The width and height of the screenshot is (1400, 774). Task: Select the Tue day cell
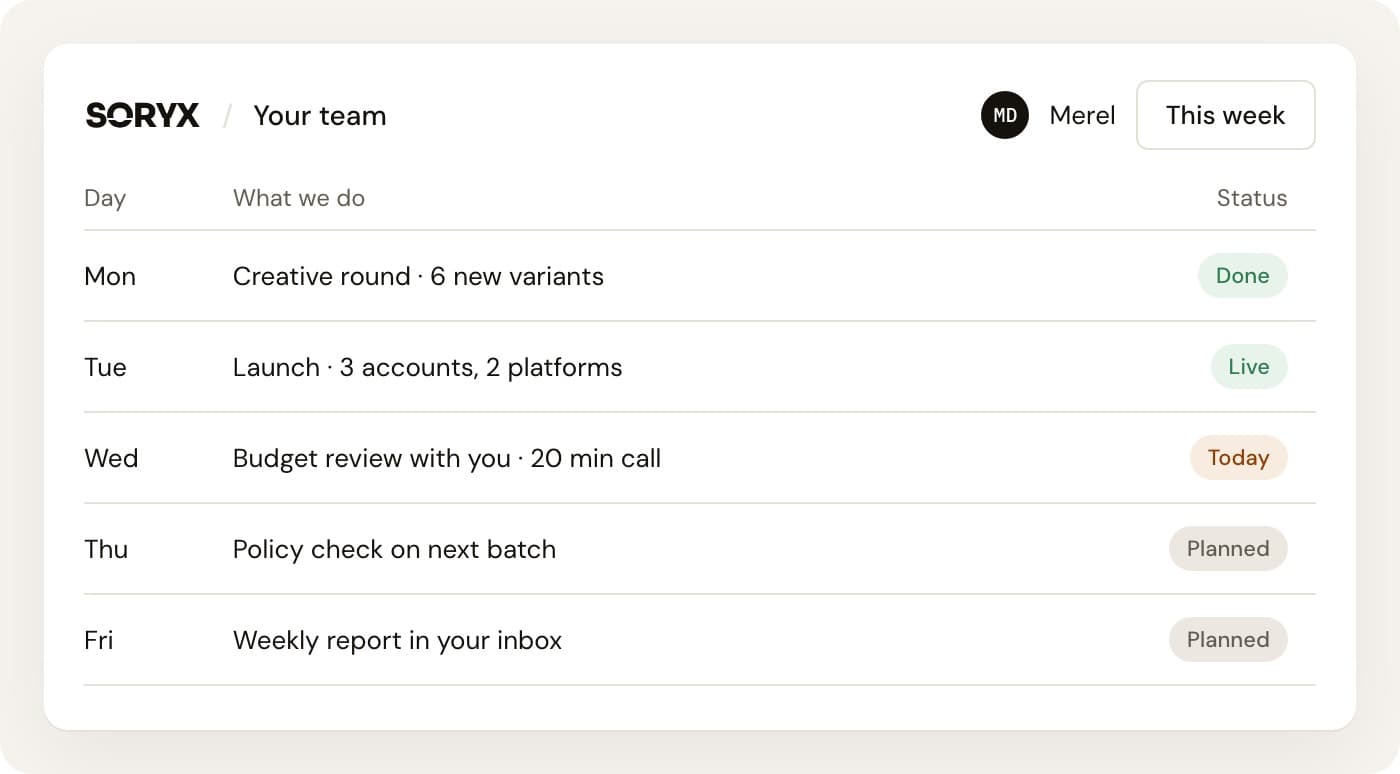[105, 367]
